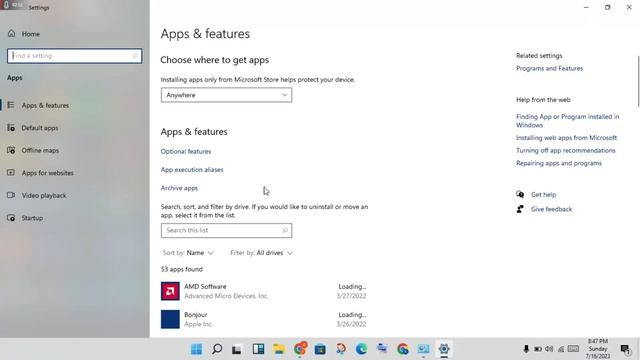
Task: Open notification center icon
Action: [625, 349]
